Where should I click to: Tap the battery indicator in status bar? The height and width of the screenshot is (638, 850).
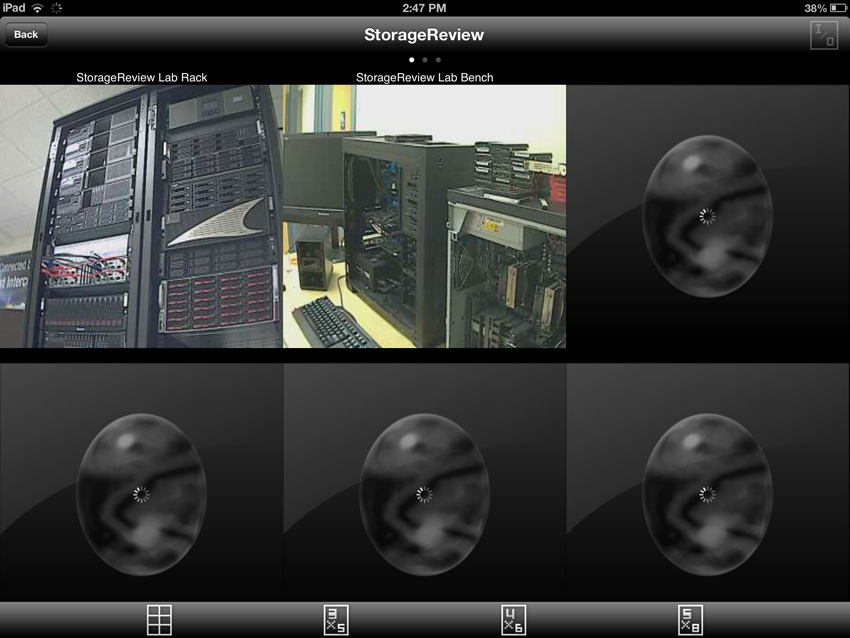pyautogui.click(x=838, y=8)
